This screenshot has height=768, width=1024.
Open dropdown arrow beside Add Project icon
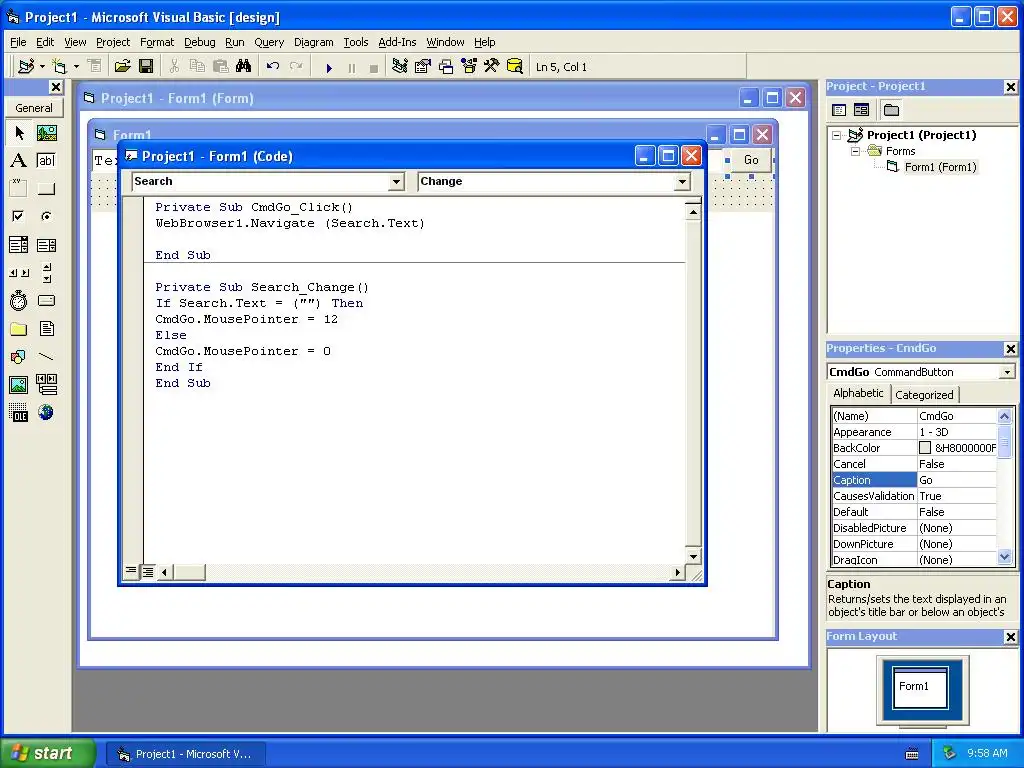pos(42,67)
